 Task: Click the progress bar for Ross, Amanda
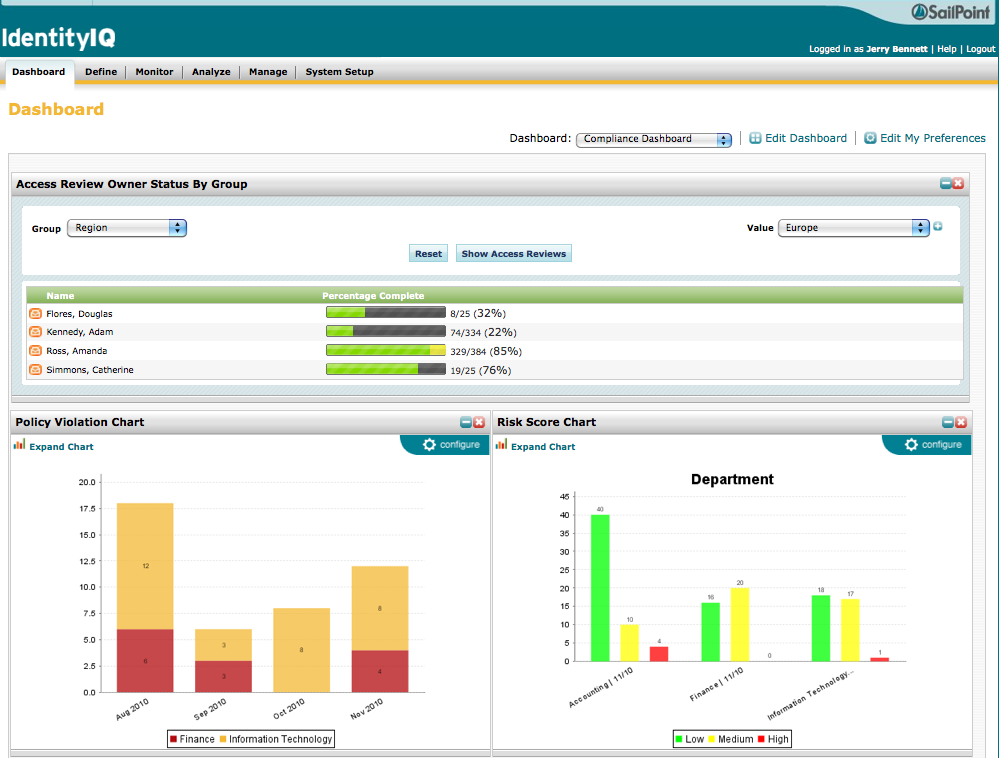(x=386, y=350)
